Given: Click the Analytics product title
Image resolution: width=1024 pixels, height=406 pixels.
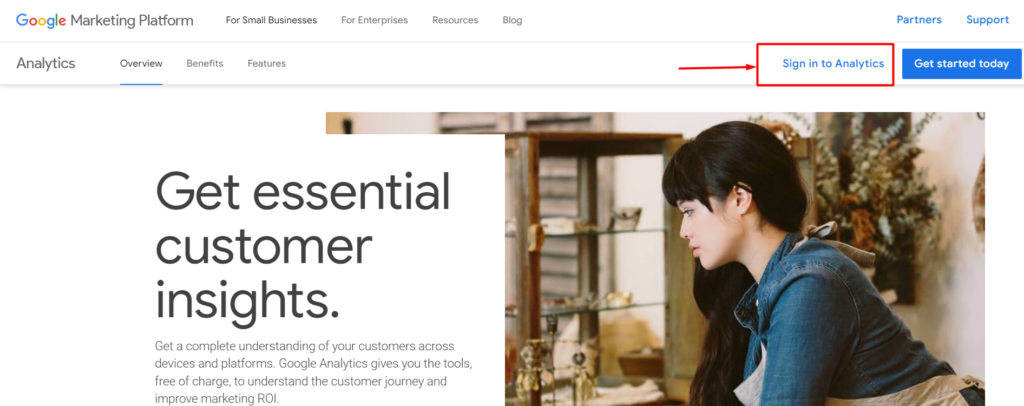Looking at the screenshot, I should pyautogui.click(x=46, y=63).
